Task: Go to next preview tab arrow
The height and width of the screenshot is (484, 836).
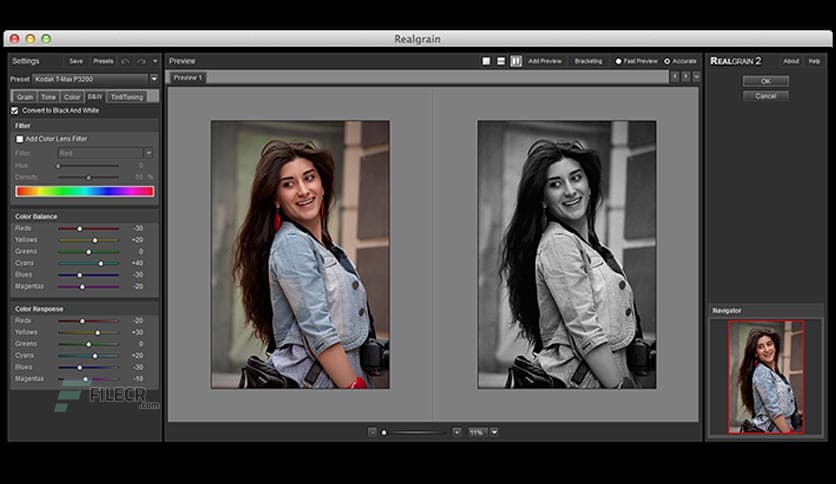Action: tap(685, 77)
